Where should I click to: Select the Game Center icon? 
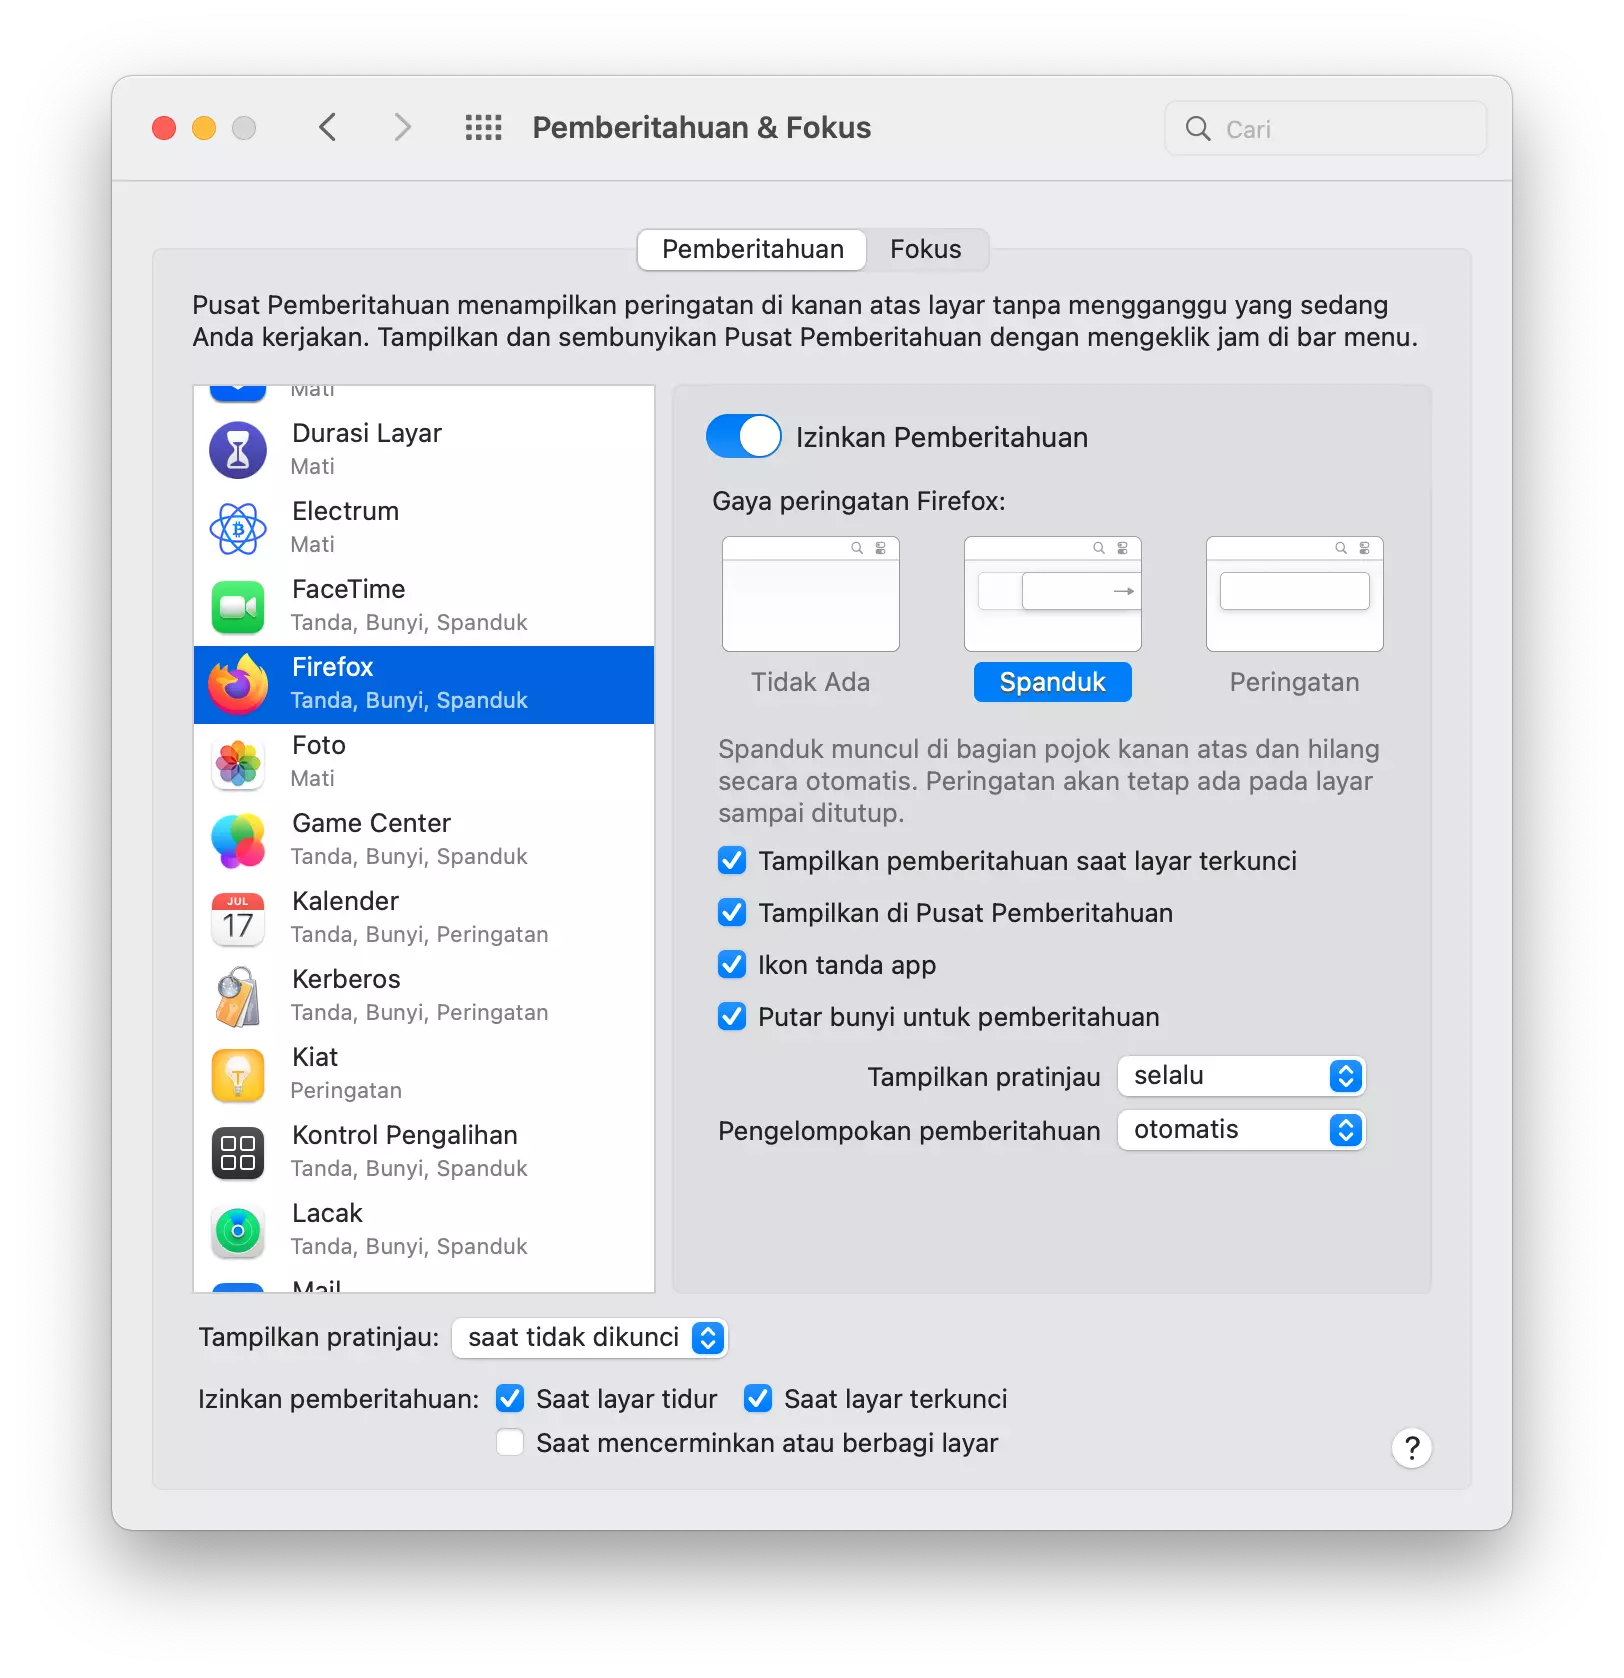[x=237, y=840]
